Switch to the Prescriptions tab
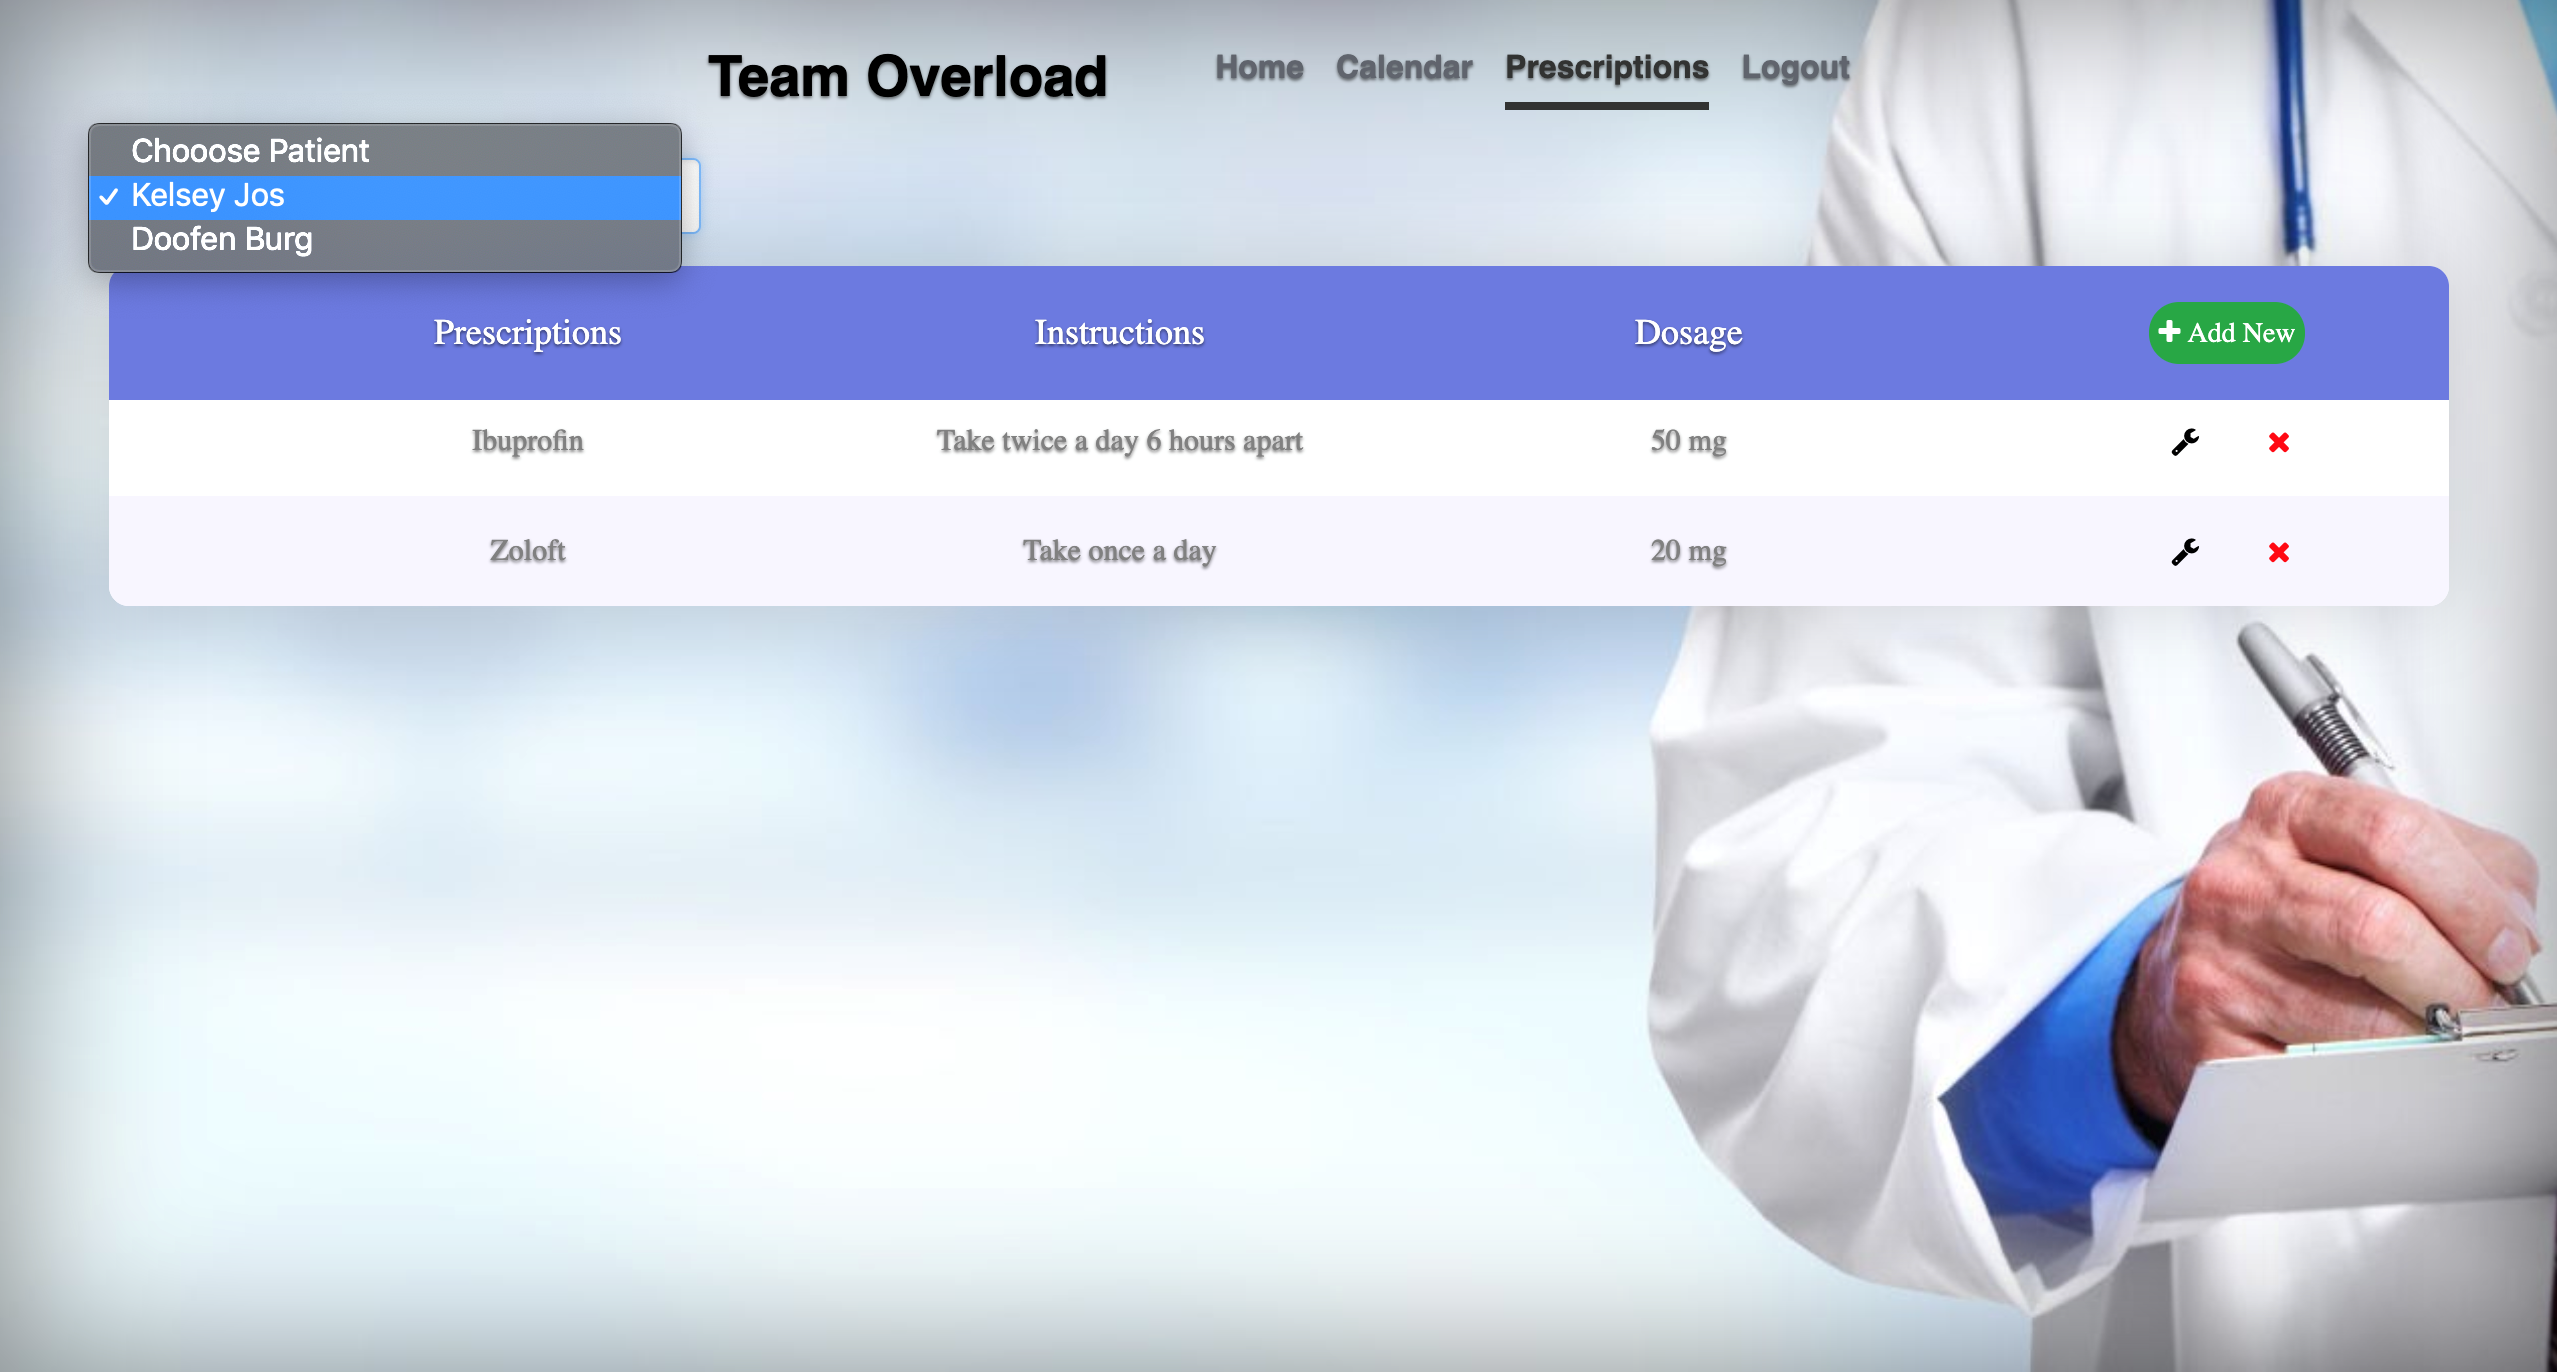2557x1372 pixels. [x=1606, y=68]
